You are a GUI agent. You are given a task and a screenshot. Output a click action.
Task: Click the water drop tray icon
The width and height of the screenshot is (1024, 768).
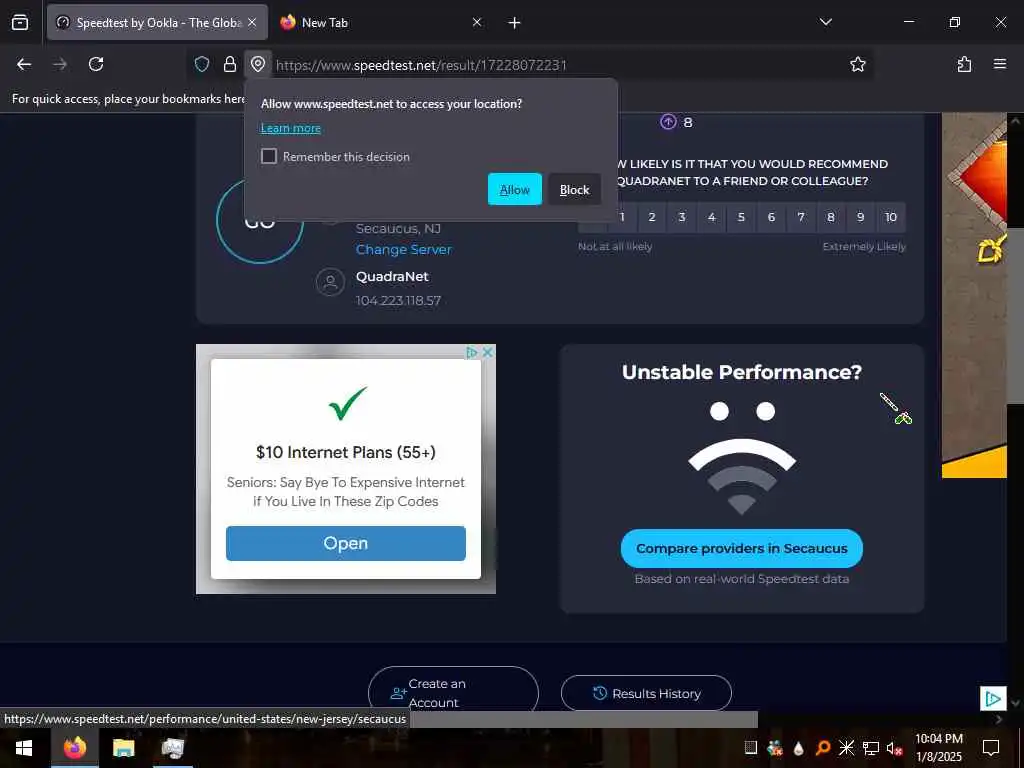click(798, 748)
